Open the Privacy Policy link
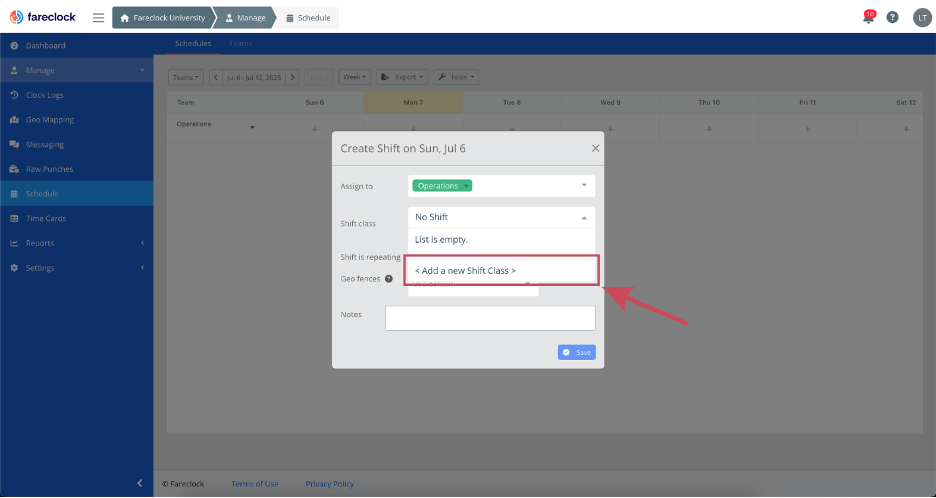936x498 pixels. pos(330,484)
